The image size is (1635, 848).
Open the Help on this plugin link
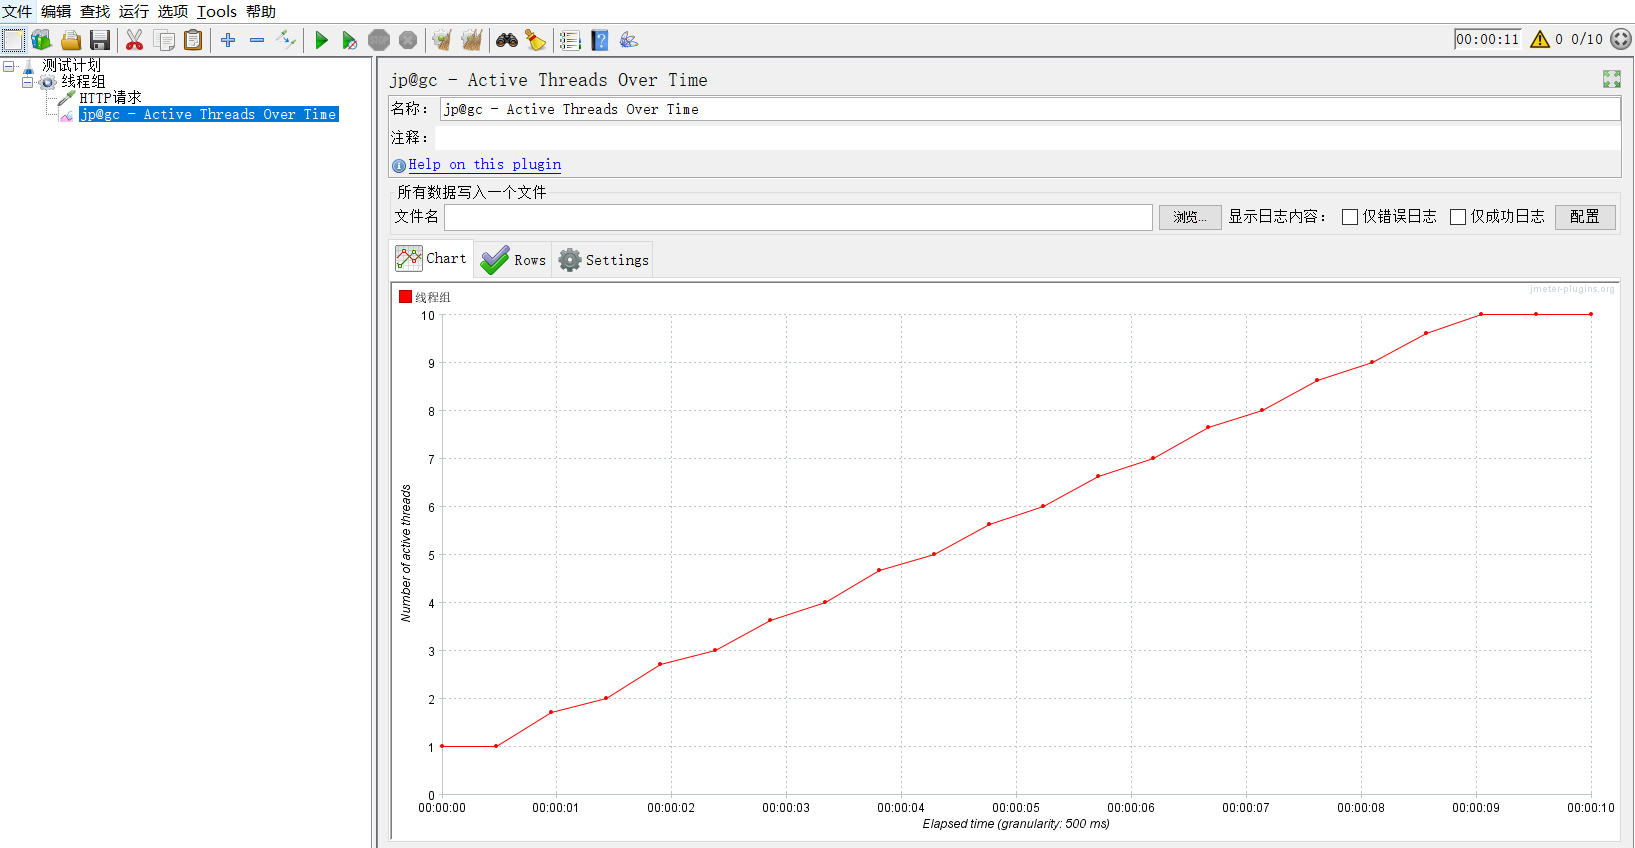(x=484, y=164)
